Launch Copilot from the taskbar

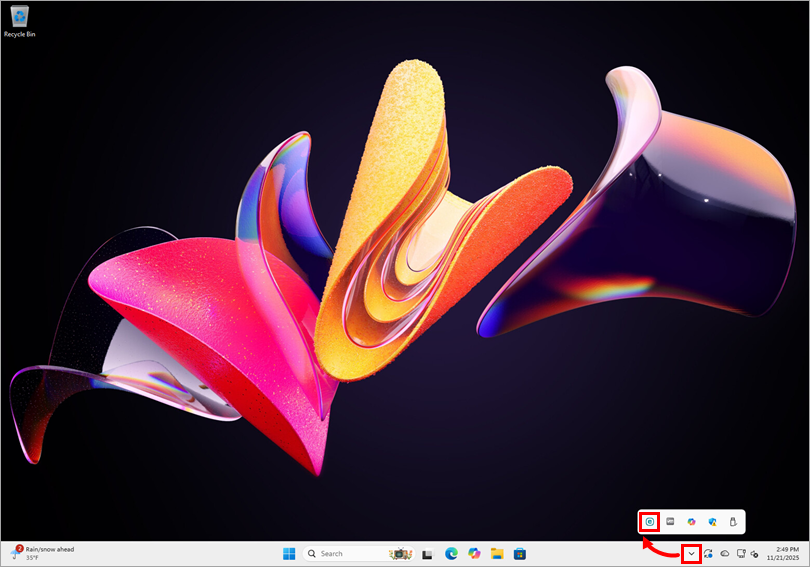[474, 553]
